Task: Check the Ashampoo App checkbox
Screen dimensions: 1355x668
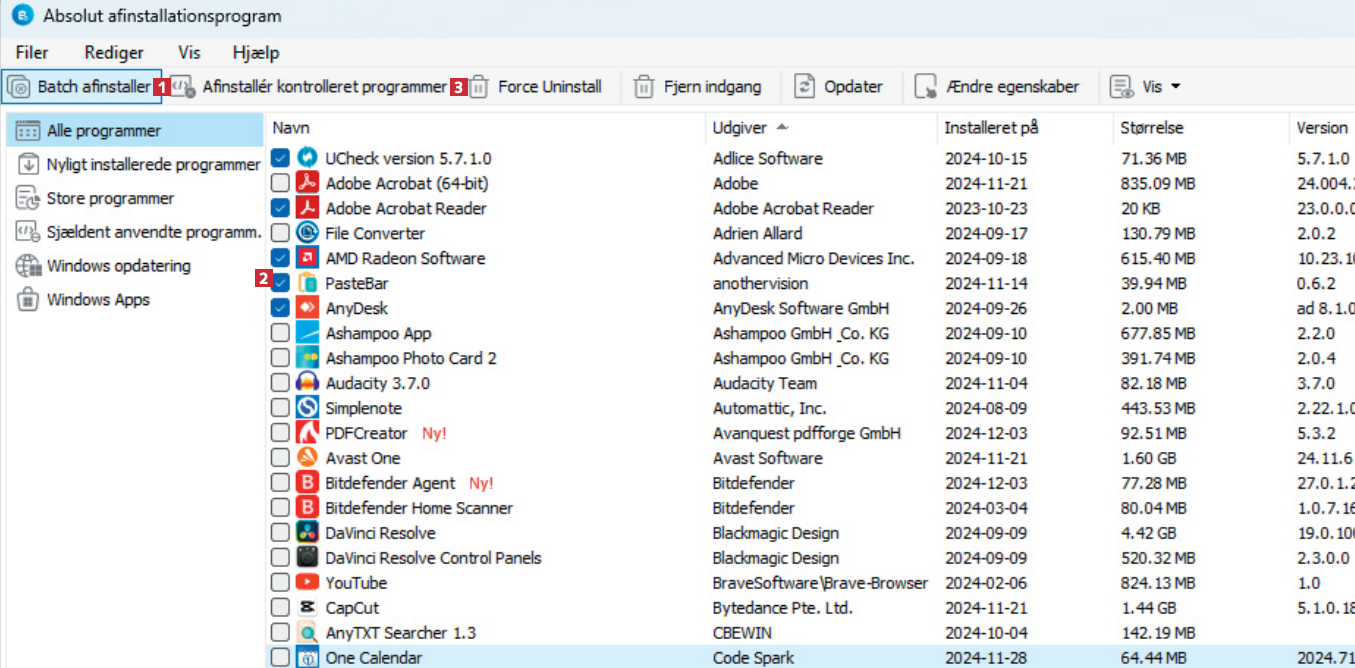Action: pos(280,333)
